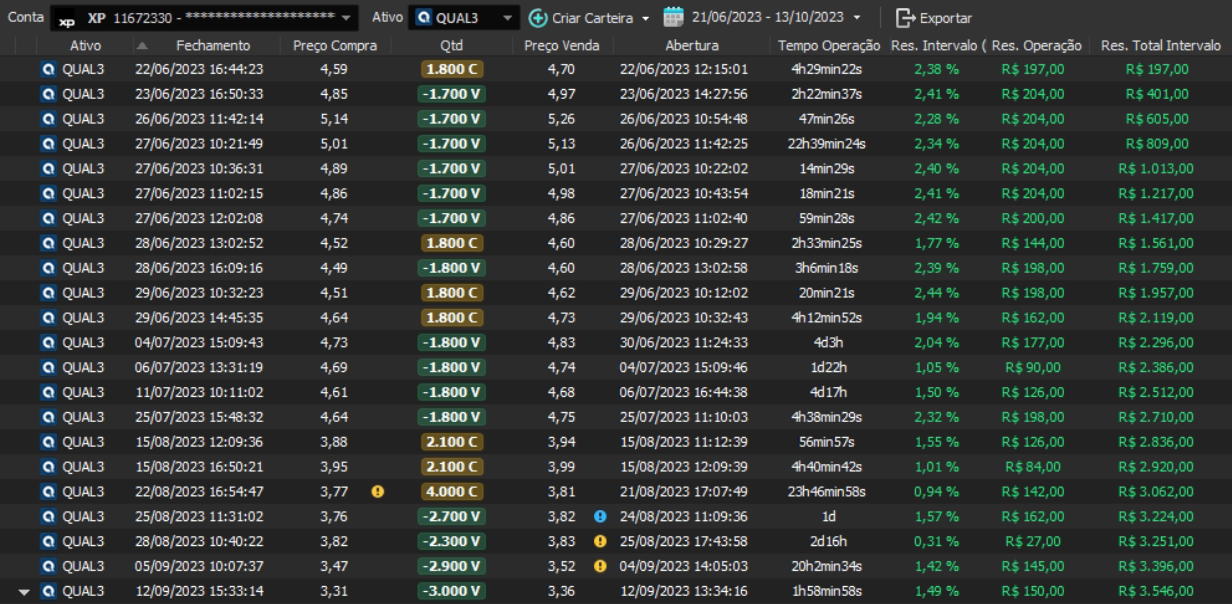1232x604 pixels.
Task: Click the QUAL3 logo in the first row
Action: pyautogui.click(x=49, y=69)
